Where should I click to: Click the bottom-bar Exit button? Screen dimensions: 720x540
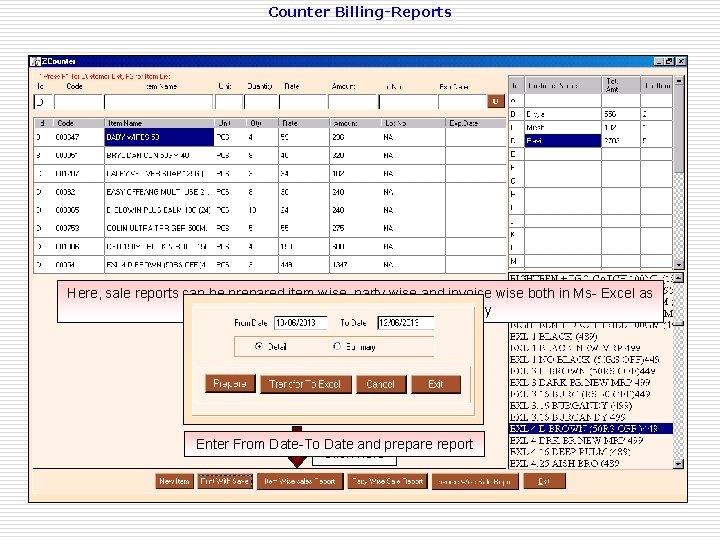click(544, 481)
